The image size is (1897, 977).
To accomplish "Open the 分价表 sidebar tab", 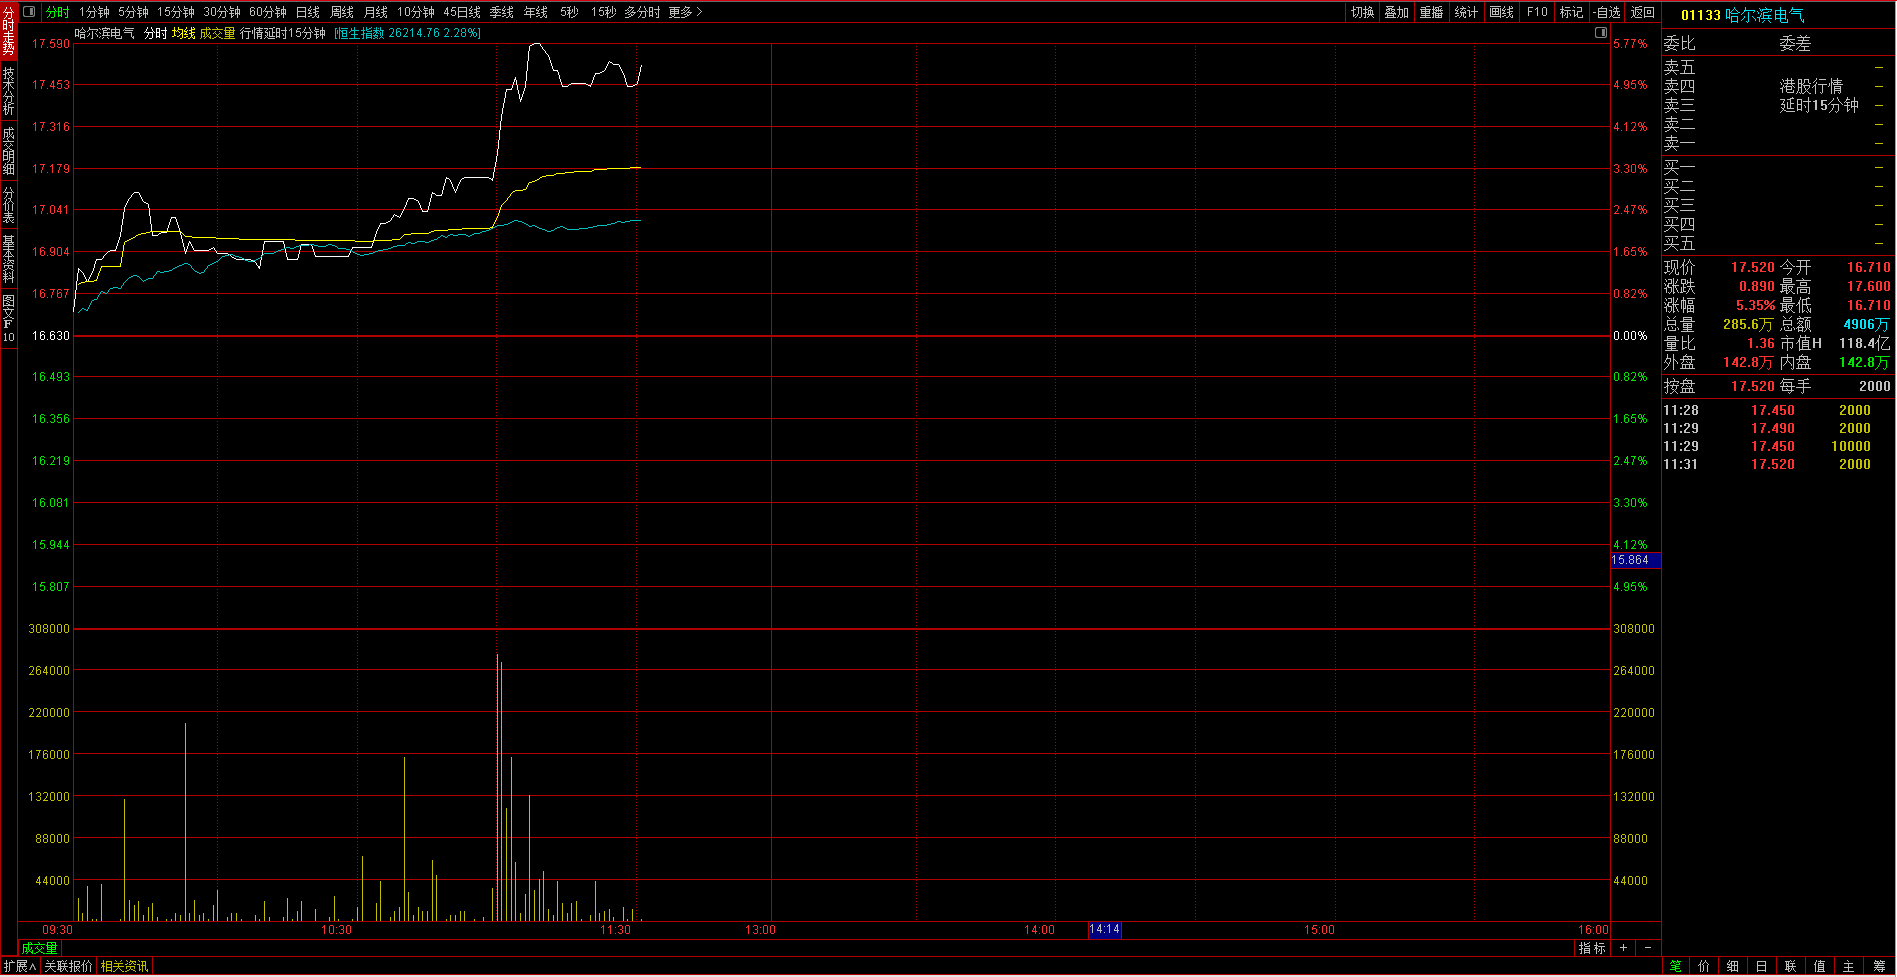I will pos(8,204).
